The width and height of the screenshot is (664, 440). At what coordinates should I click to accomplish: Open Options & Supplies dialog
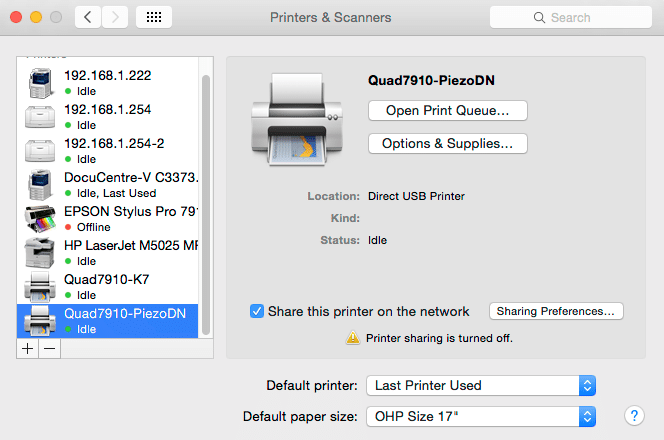[x=447, y=143]
